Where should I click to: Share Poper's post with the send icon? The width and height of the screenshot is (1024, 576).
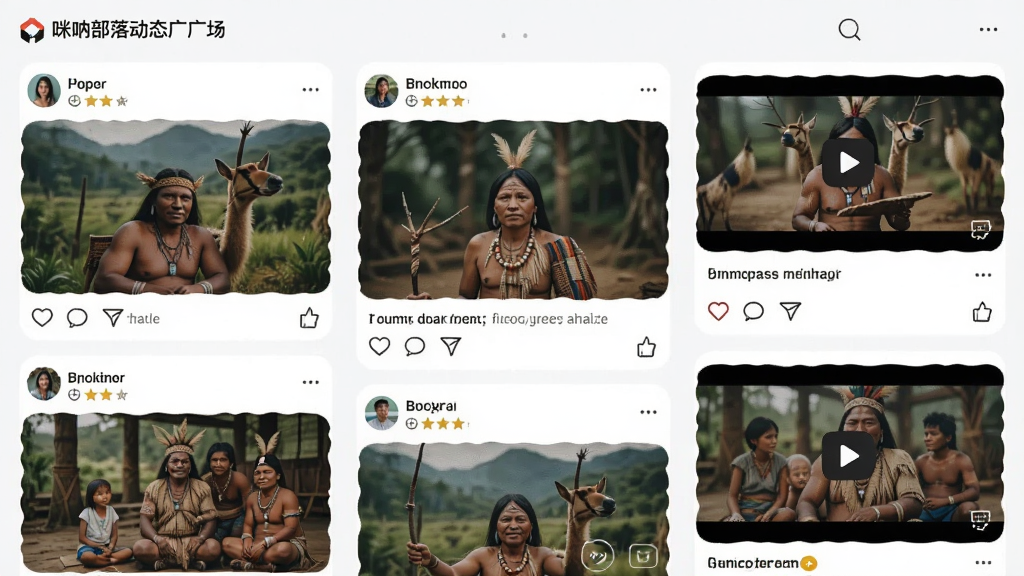[112, 317]
